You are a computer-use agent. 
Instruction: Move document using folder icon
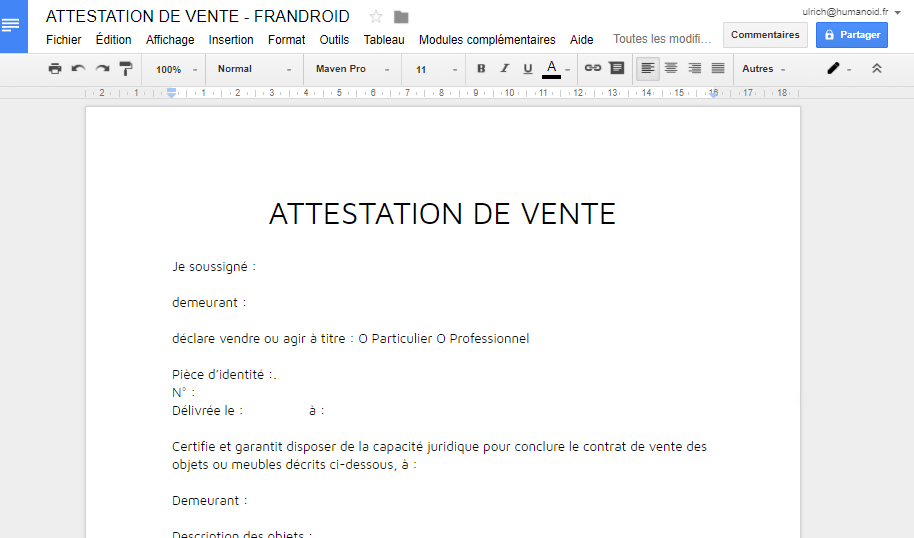click(x=401, y=17)
